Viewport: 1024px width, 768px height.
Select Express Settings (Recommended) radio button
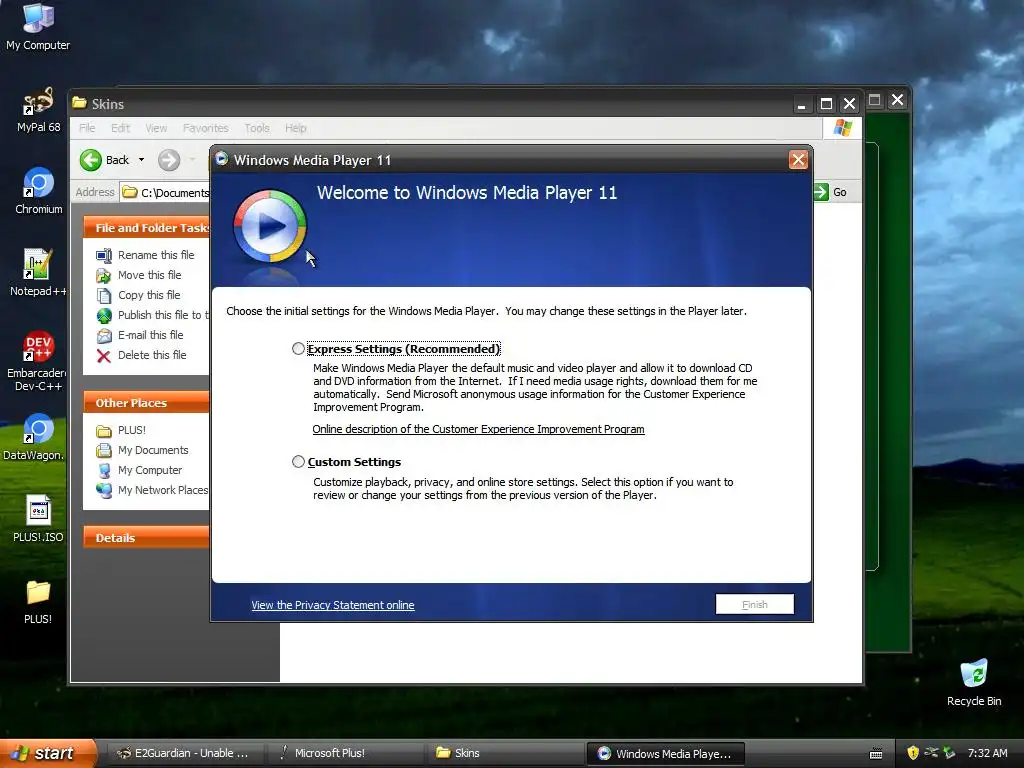298,349
